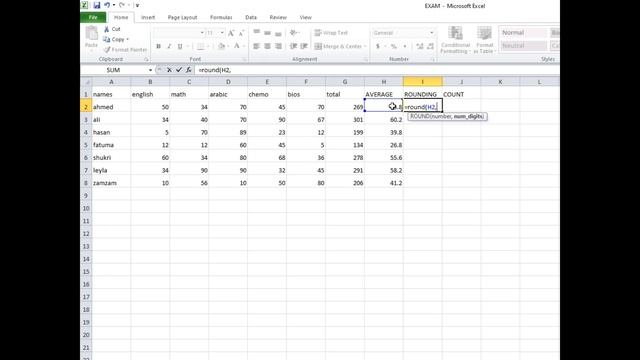Select the Select All corner button
Viewport: 640px width, 360px height.
(86, 82)
